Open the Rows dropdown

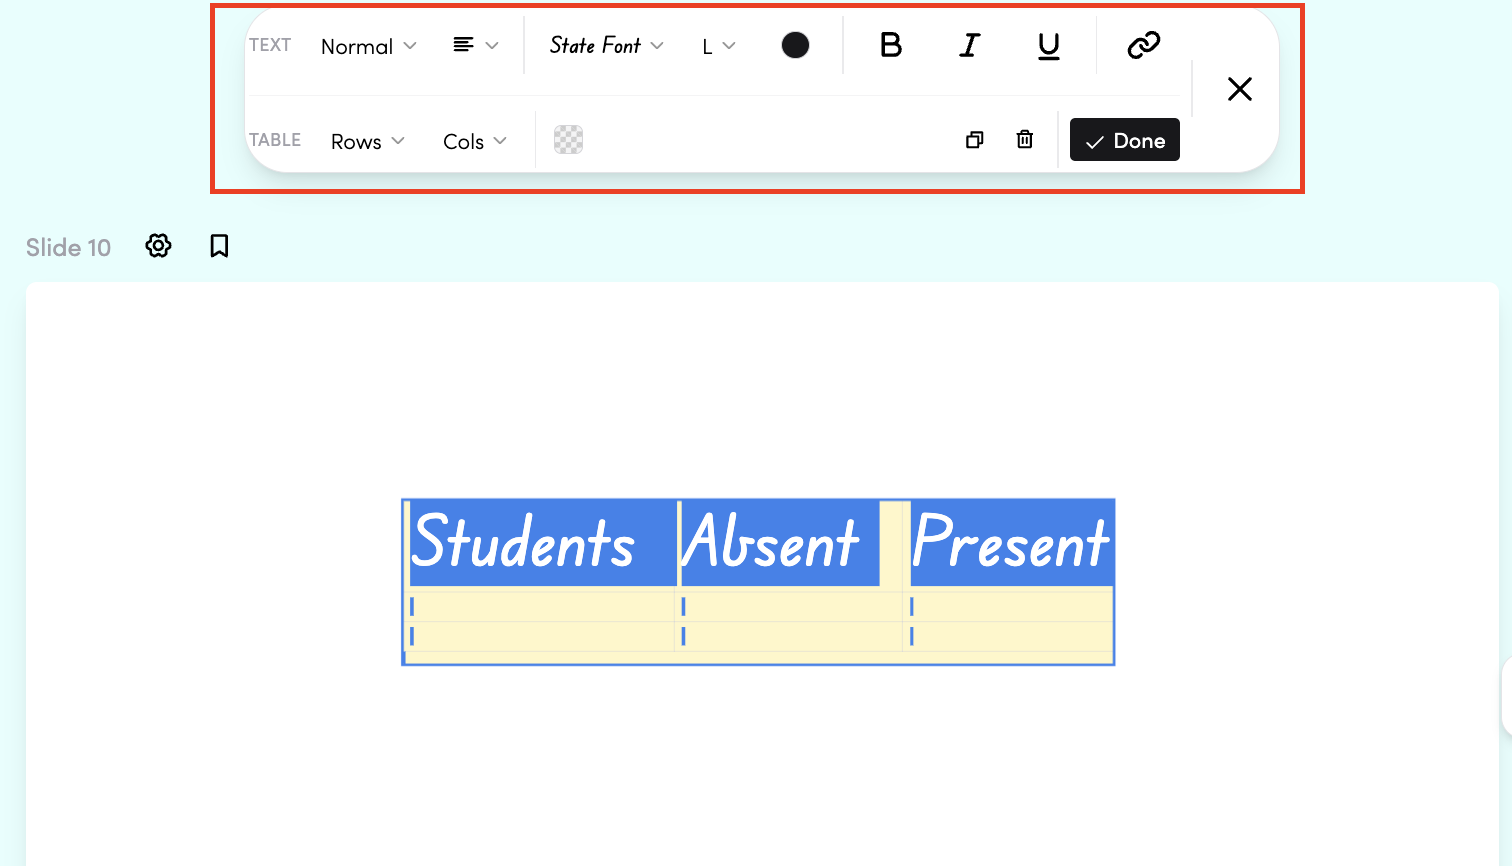(367, 141)
